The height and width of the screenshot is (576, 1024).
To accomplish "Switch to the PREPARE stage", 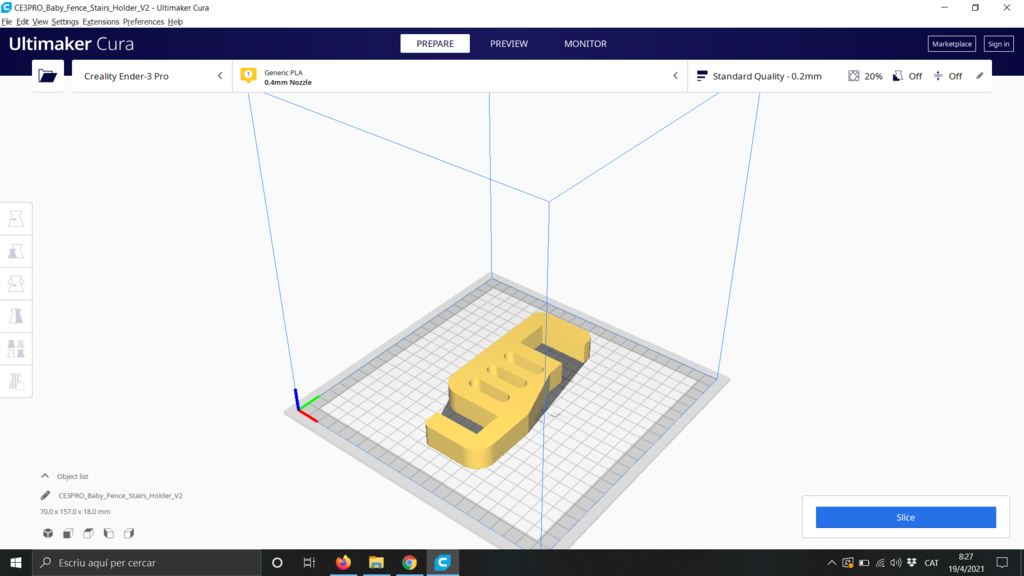I will tap(435, 44).
